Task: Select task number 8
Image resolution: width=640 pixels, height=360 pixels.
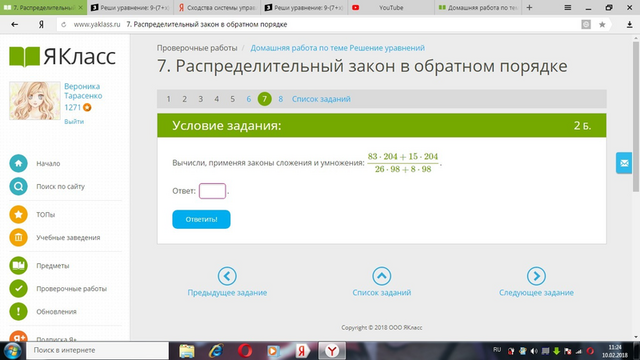Action: click(x=280, y=99)
